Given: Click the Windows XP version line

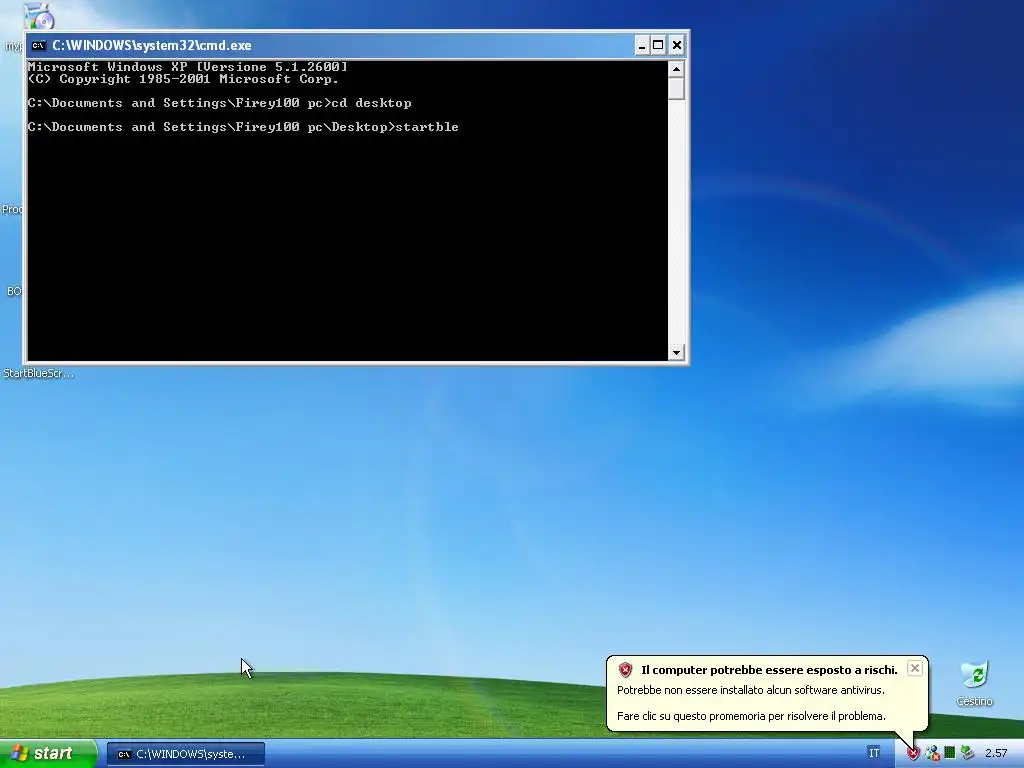Looking at the screenshot, I should pyautogui.click(x=187, y=67).
